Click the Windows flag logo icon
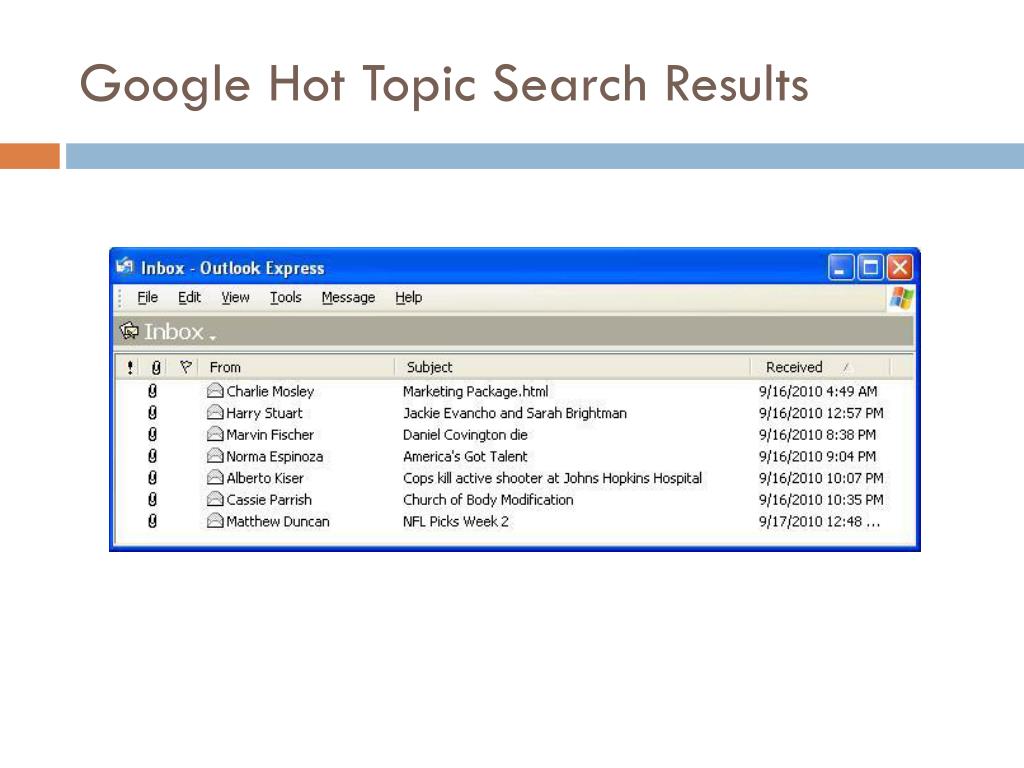Viewport: 1024px width, 768px height. pyautogui.click(x=901, y=298)
